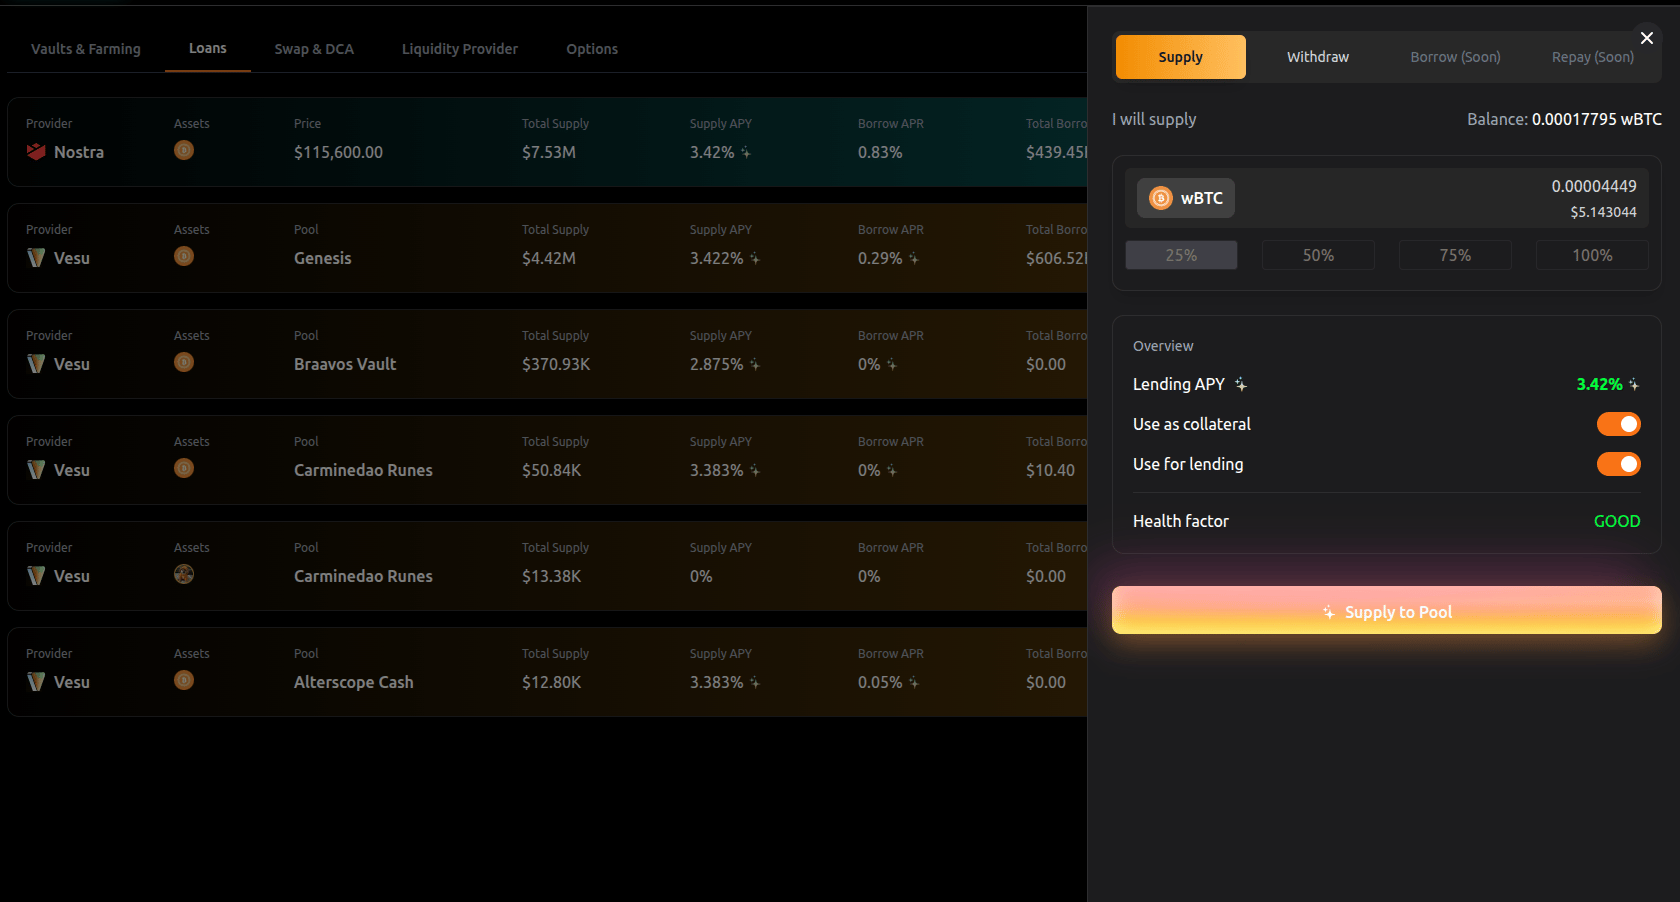Click the Vesu logo in $50.84K Carminedao Runes row

coord(36,470)
